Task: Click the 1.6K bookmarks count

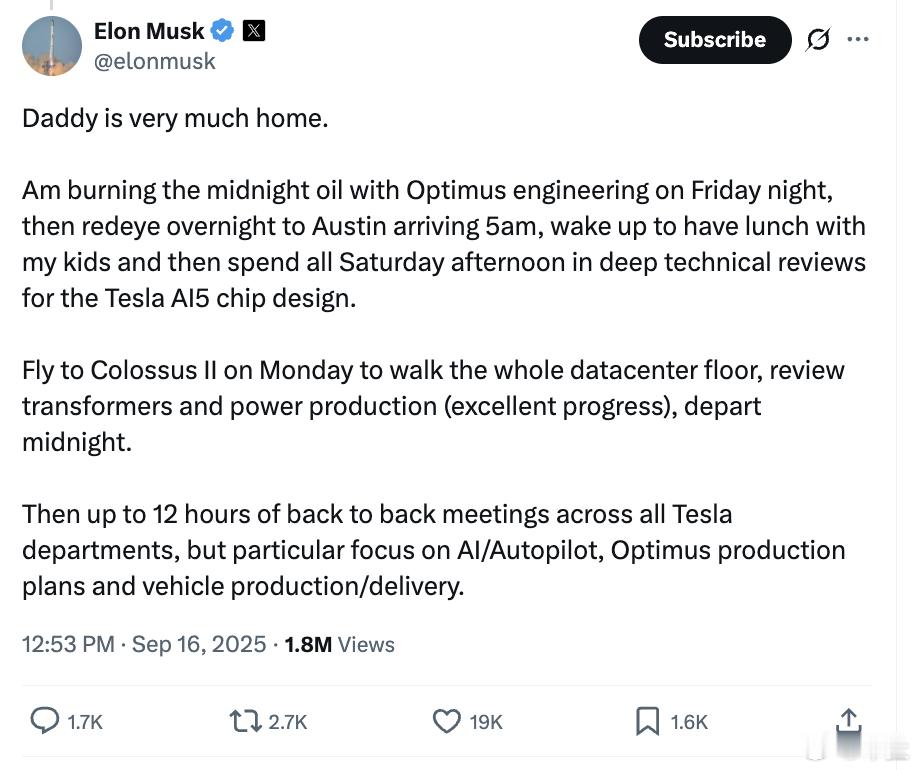Action: click(x=689, y=722)
